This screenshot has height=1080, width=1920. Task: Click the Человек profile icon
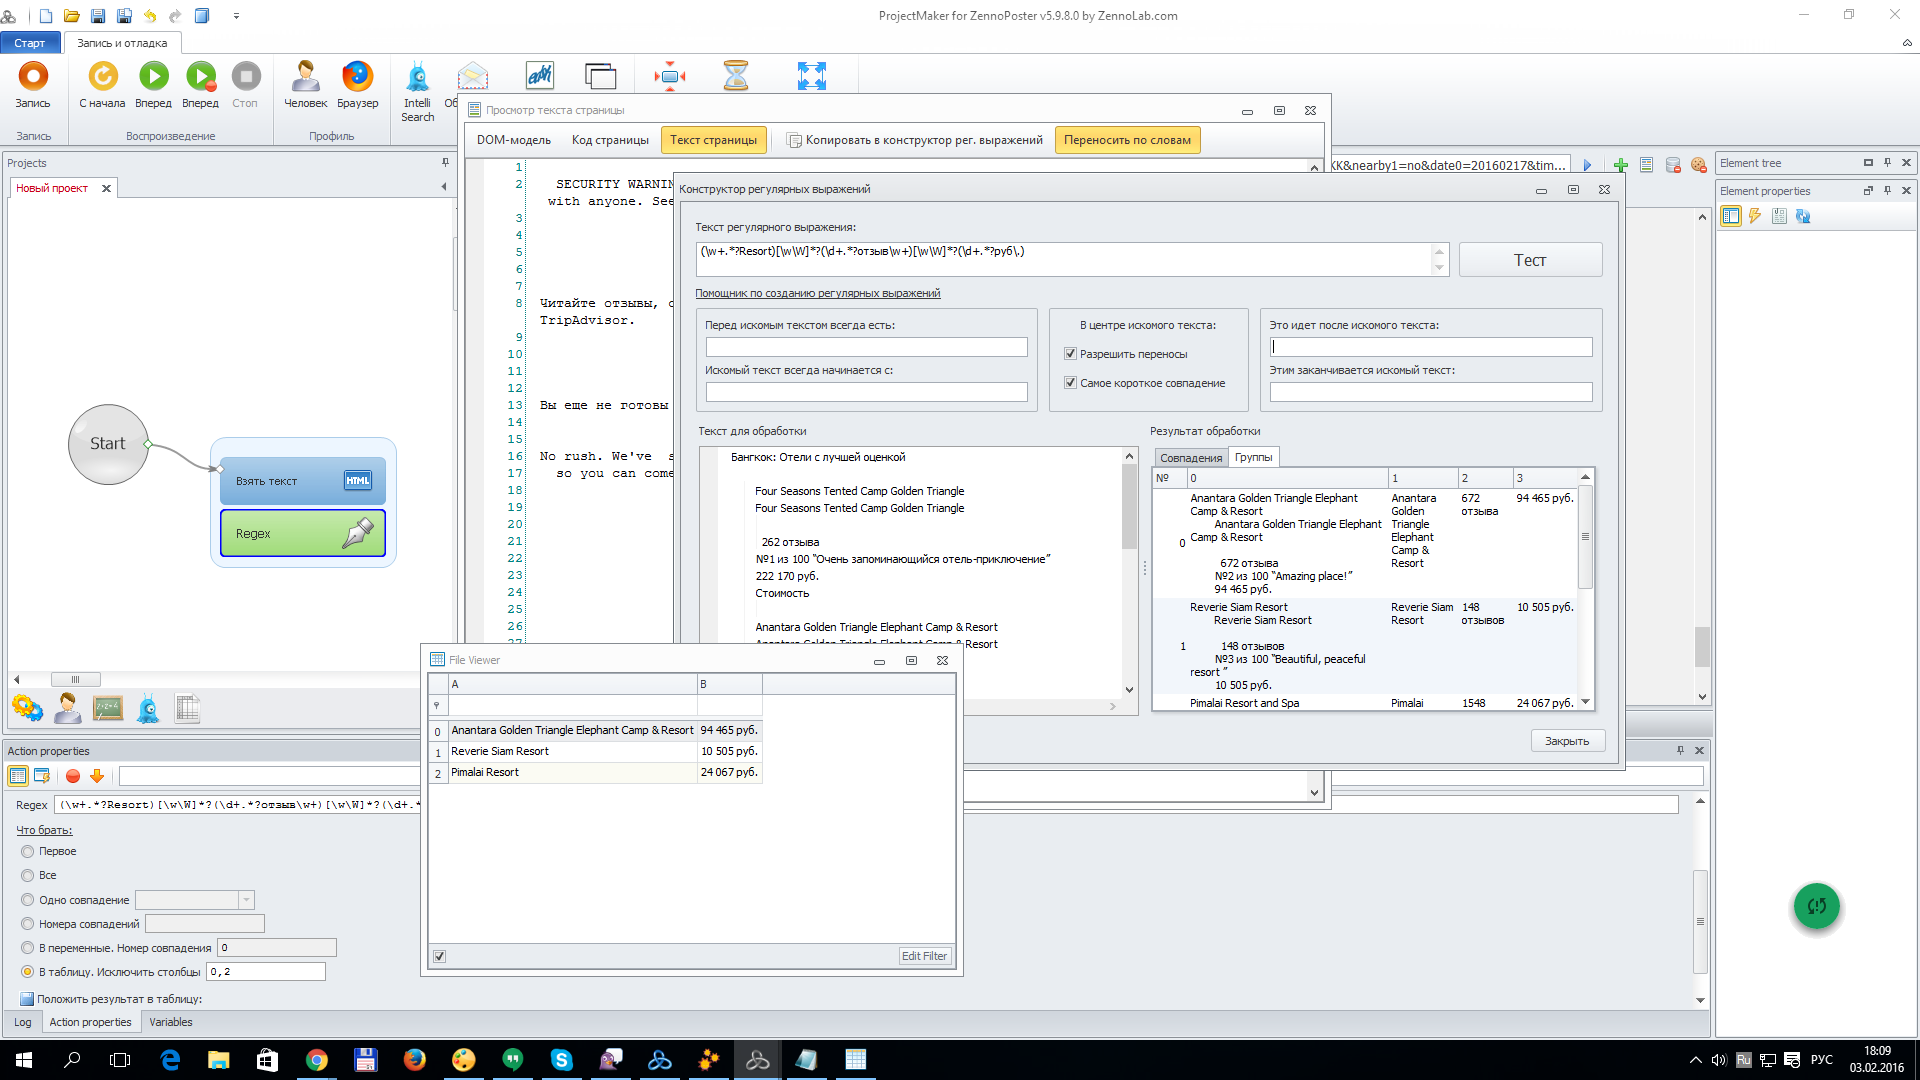coord(305,77)
